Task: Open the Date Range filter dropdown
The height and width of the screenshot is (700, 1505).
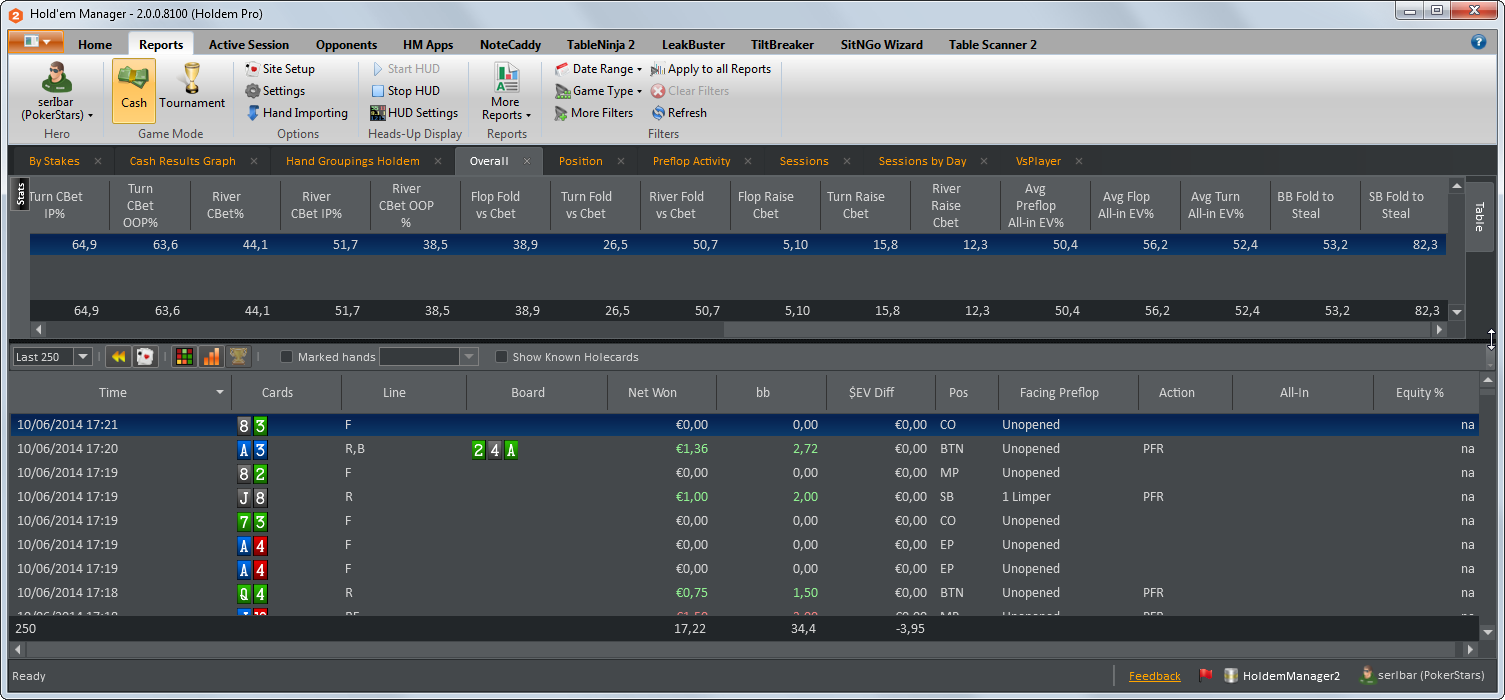Action: click(x=598, y=69)
